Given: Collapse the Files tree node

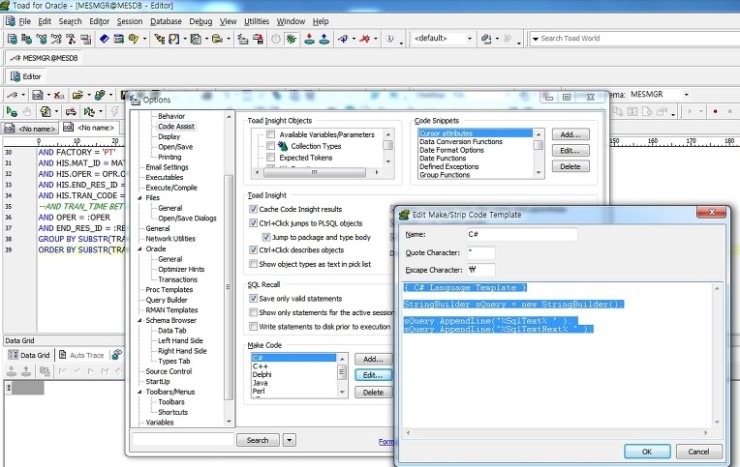Looking at the screenshot, I should (x=140, y=198).
